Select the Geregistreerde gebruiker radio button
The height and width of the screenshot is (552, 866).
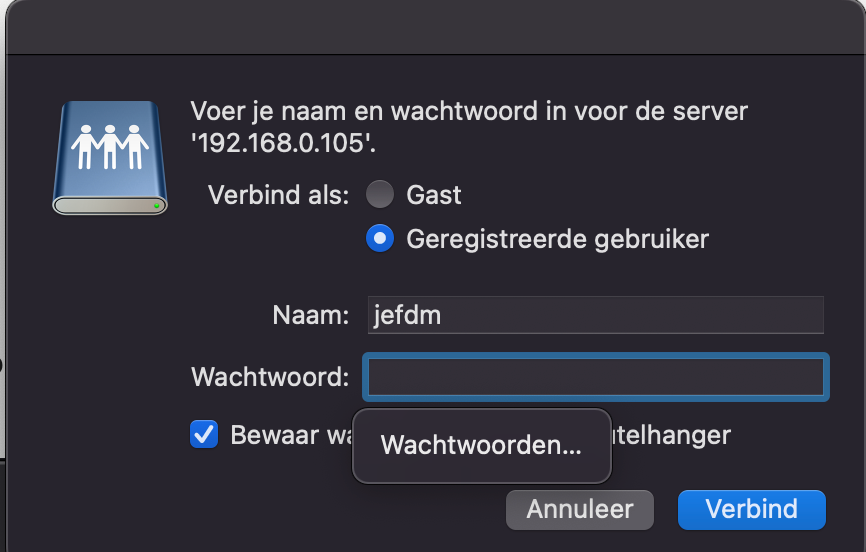click(x=380, y=240)
